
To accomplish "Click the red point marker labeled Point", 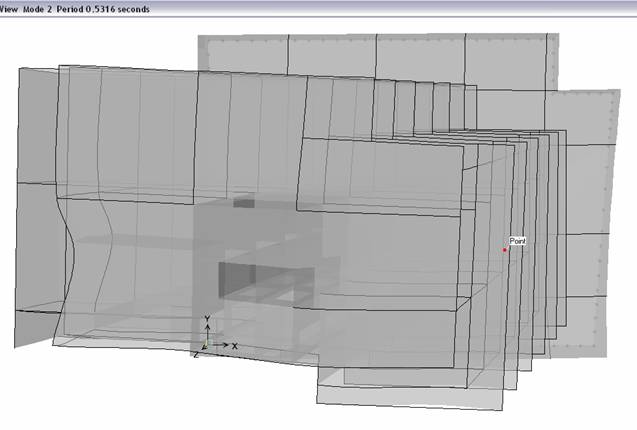I will tap(505, 250).
